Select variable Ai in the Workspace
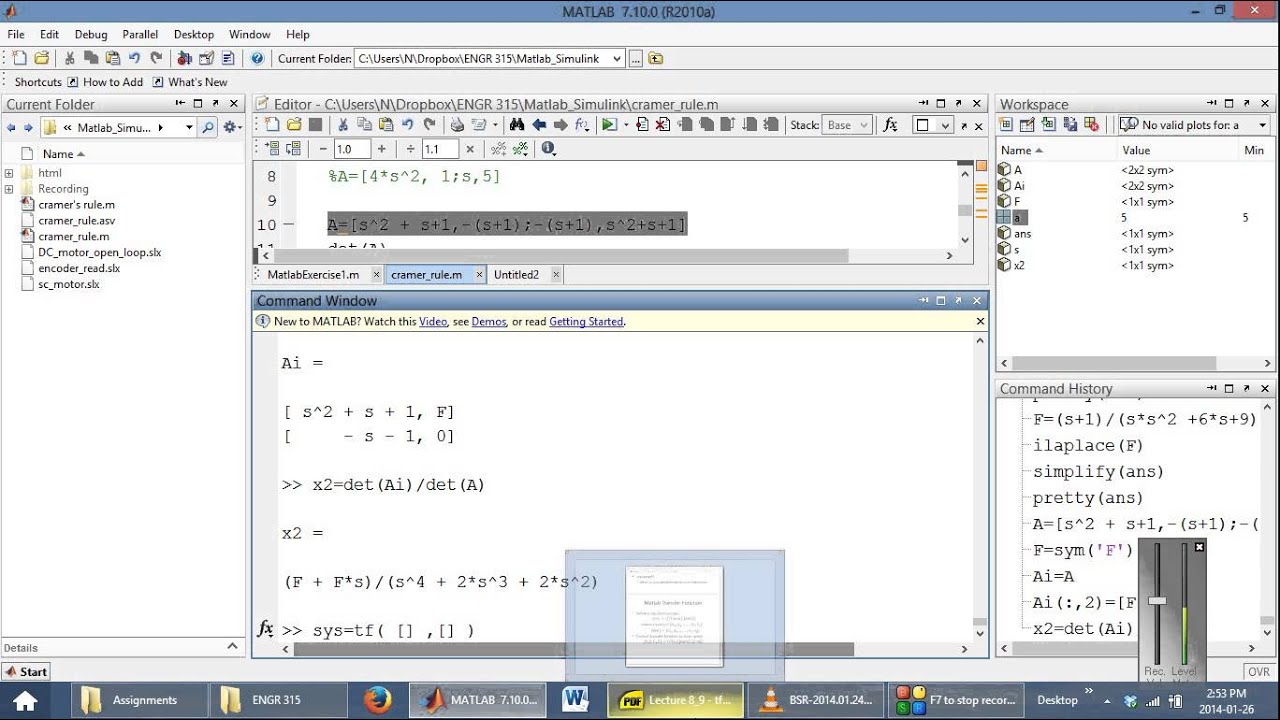The height and width of the screenshot is (720, 1280). [x=1019, y=186]
